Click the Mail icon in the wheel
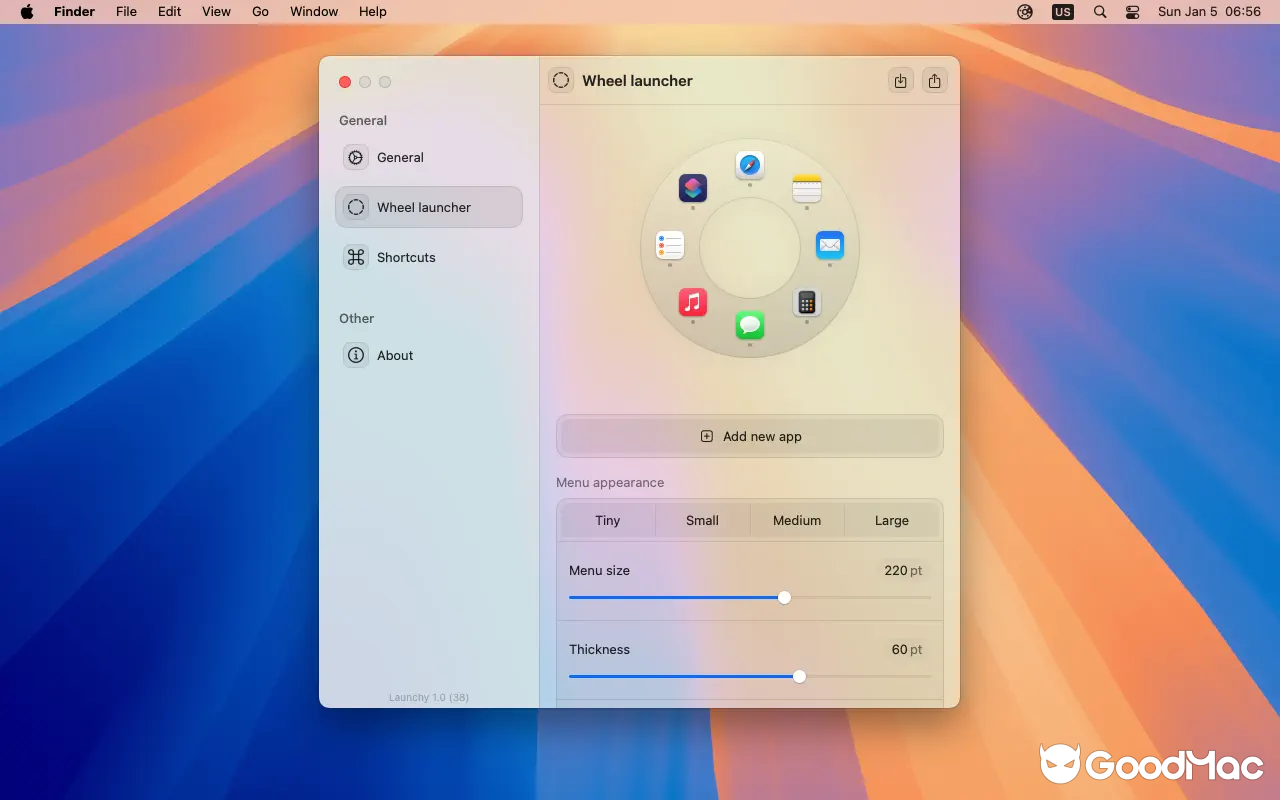 click(830, 245)
